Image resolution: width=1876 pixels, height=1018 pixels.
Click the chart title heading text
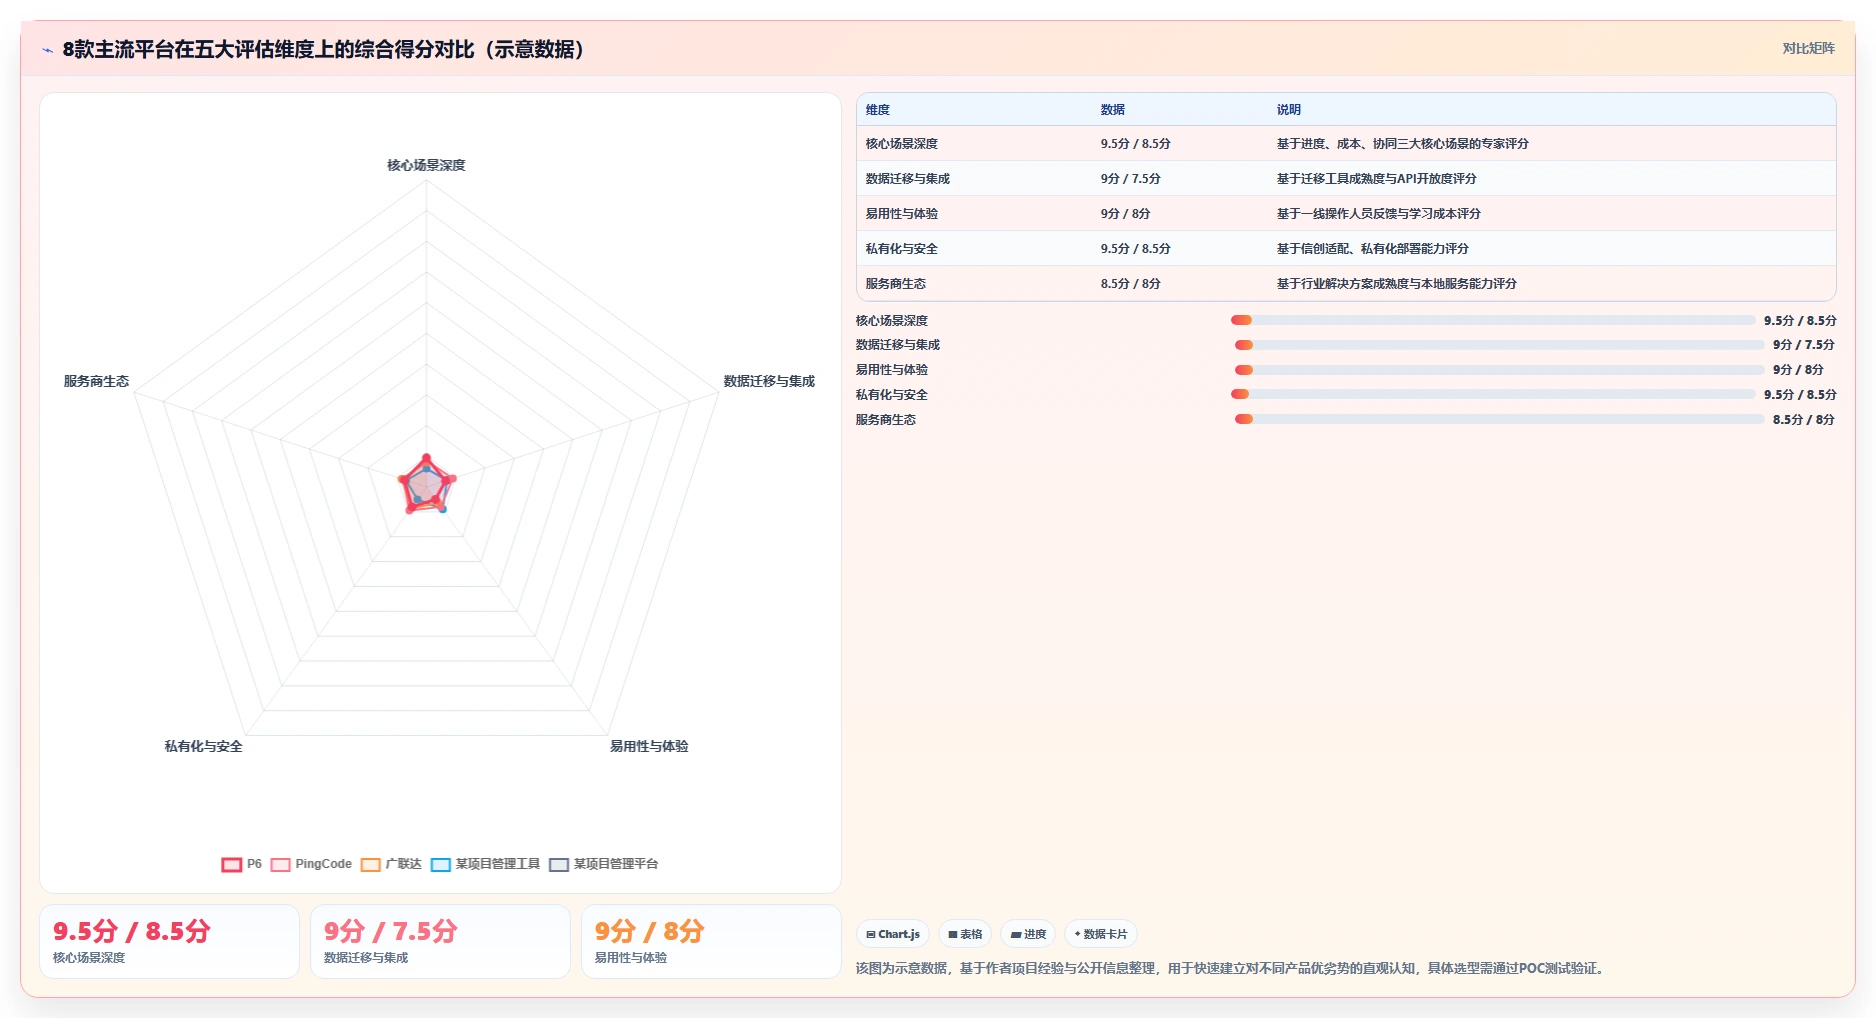[324, 50]
